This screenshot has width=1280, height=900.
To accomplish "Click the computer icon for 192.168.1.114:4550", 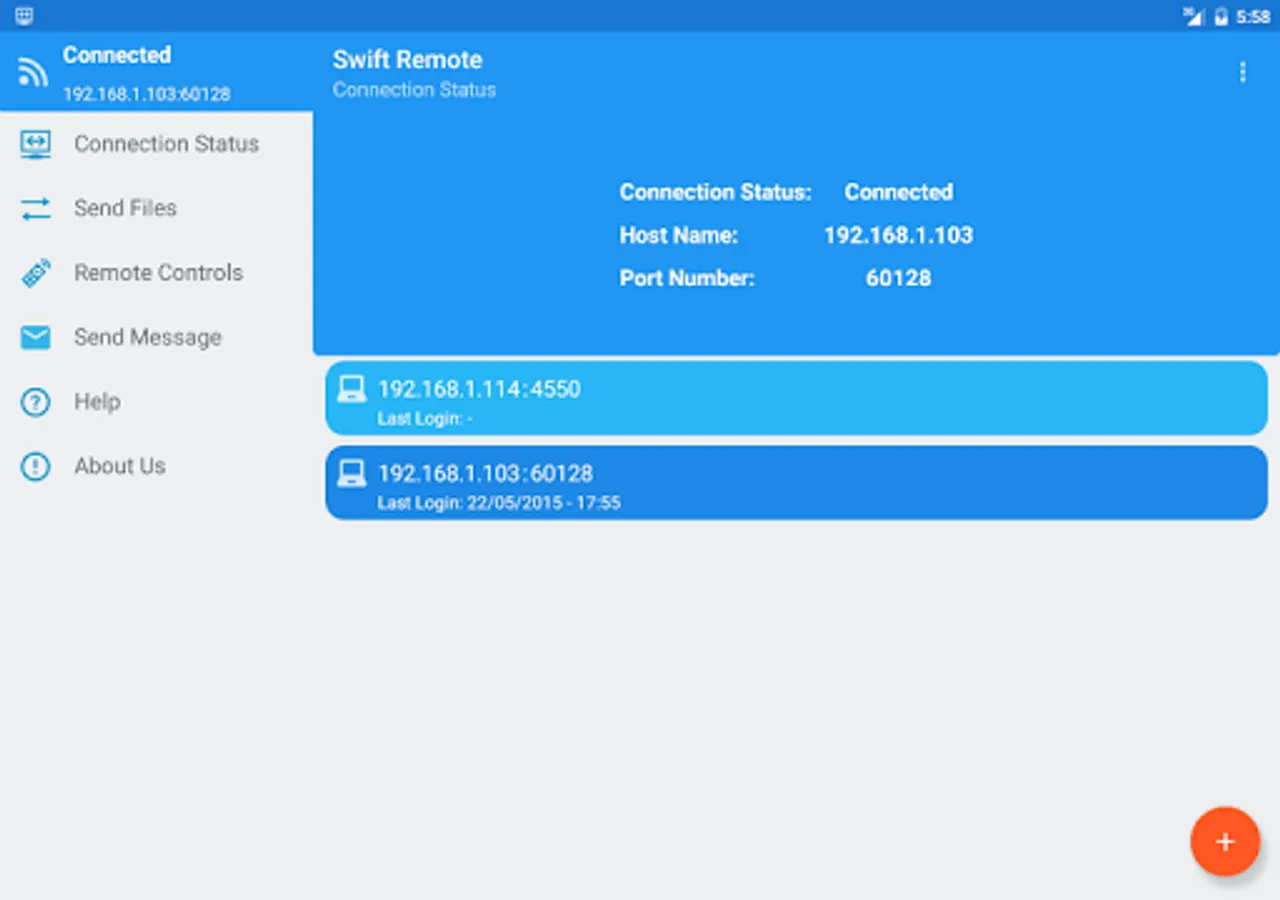I will (x=352, y=389).
